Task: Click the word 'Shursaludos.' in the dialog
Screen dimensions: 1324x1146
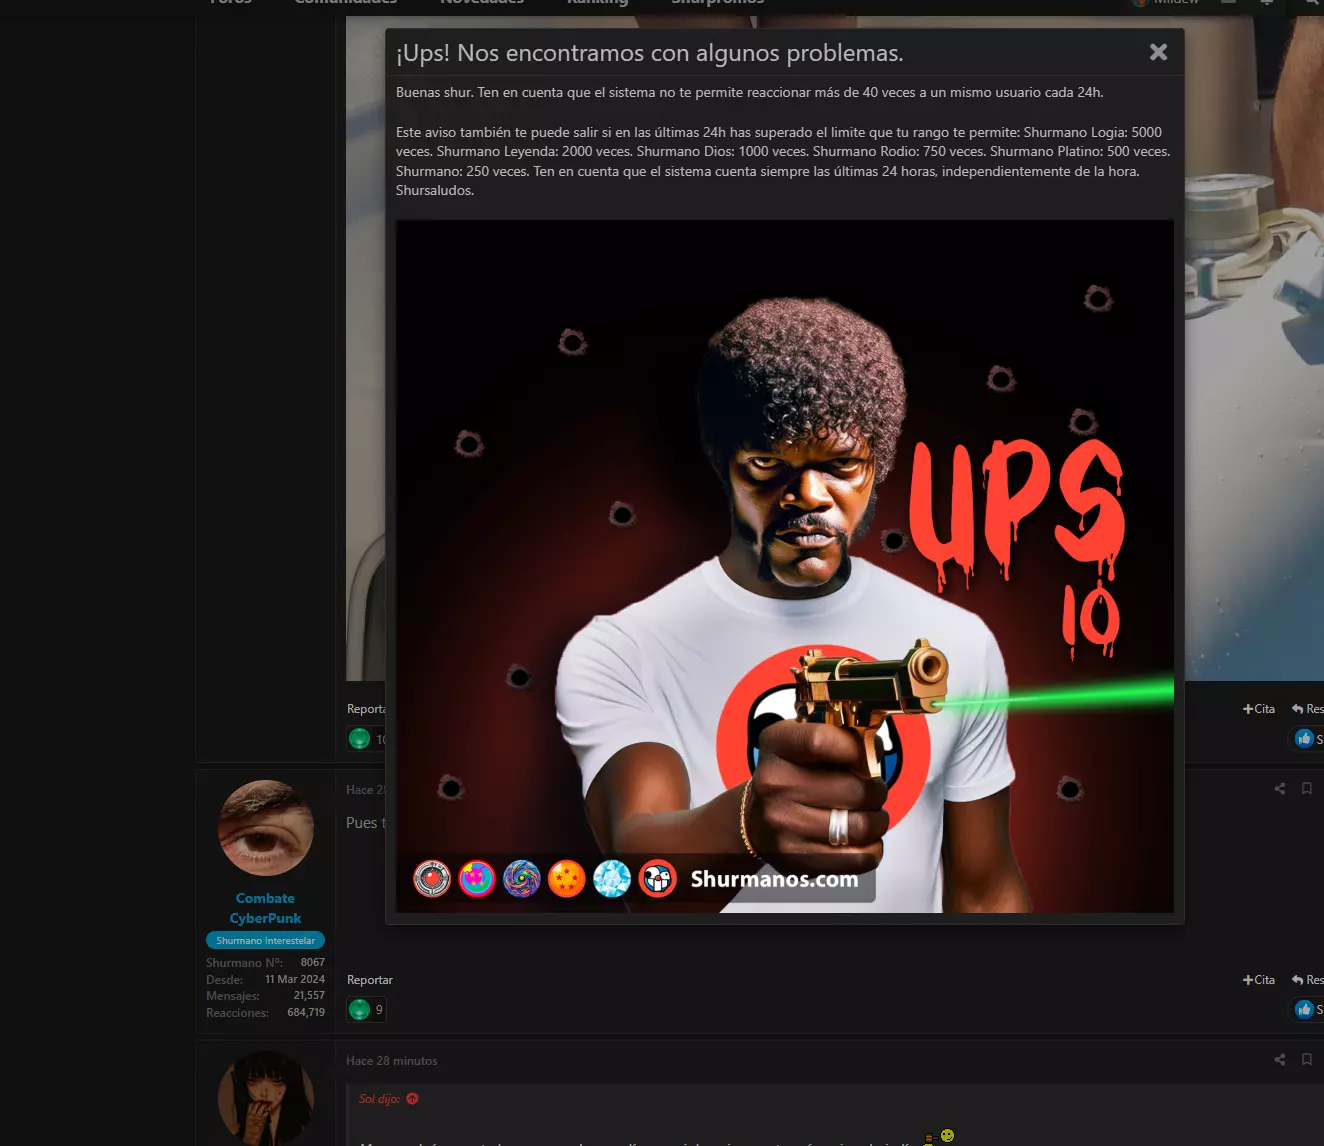Action: 435,191
